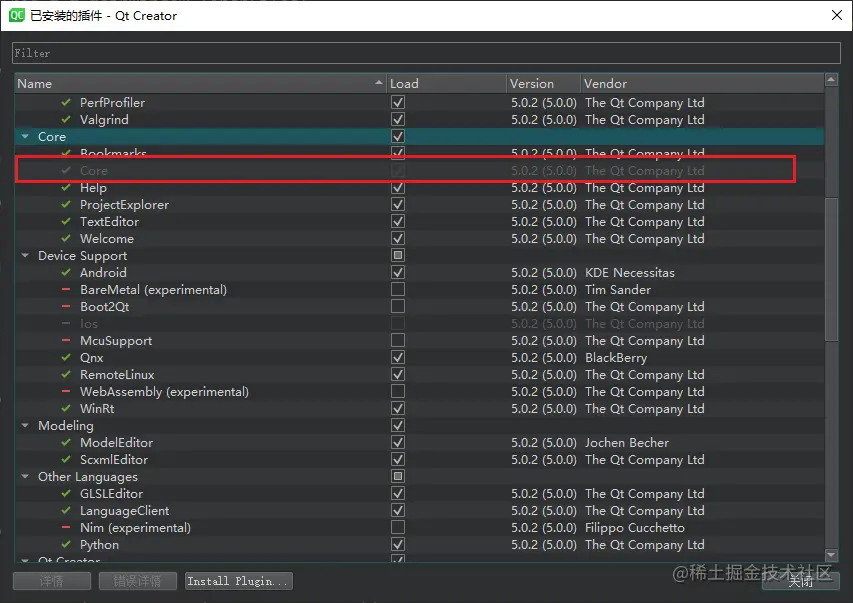Screen dimensions: 853x603
Task: Enable the McuSupport Load checkbox
Action: (x=398, y=340)
